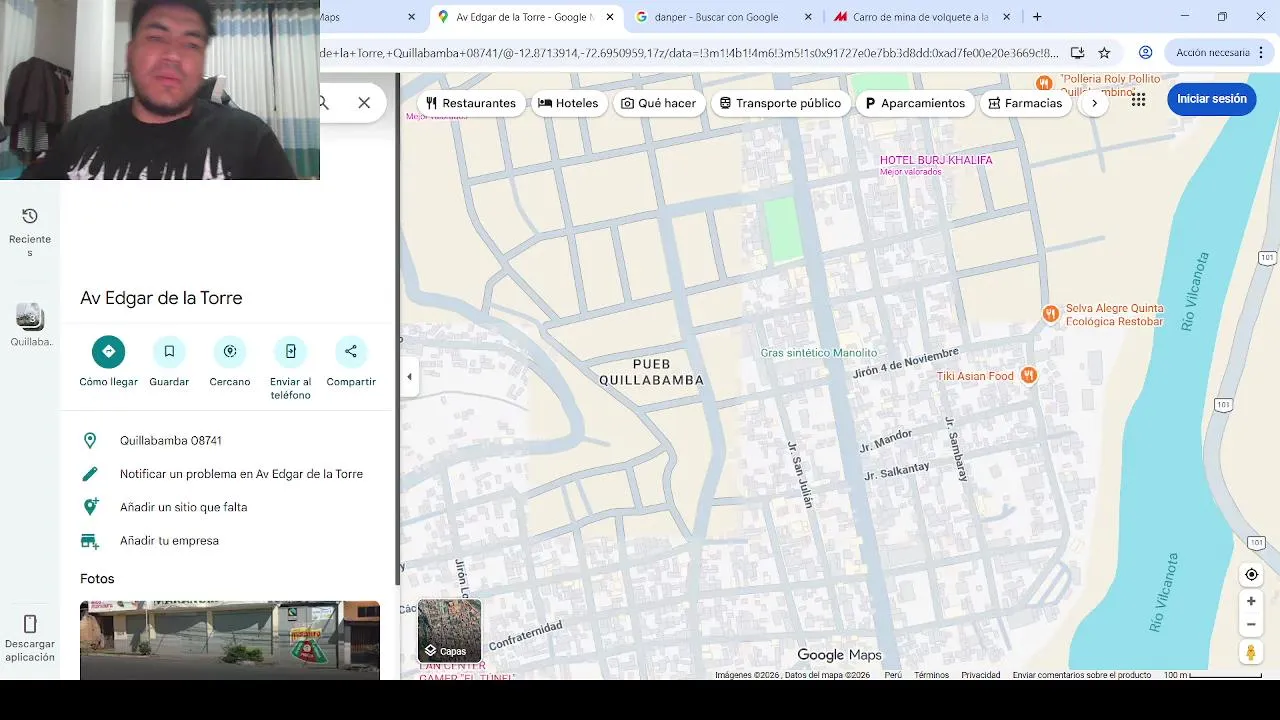Select the Quillabamba 08741 address row

(x=229, y=441)
